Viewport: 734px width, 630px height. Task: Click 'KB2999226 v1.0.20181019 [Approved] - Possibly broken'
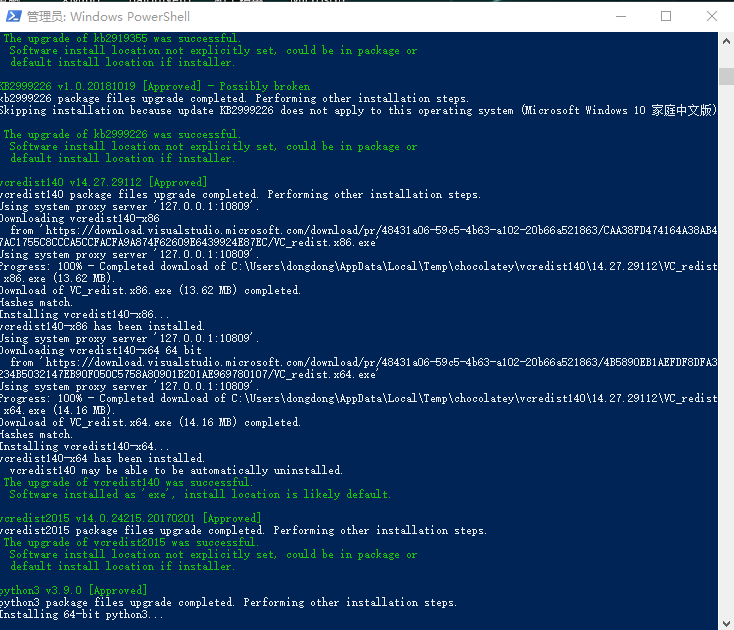[x=155, y=86]
